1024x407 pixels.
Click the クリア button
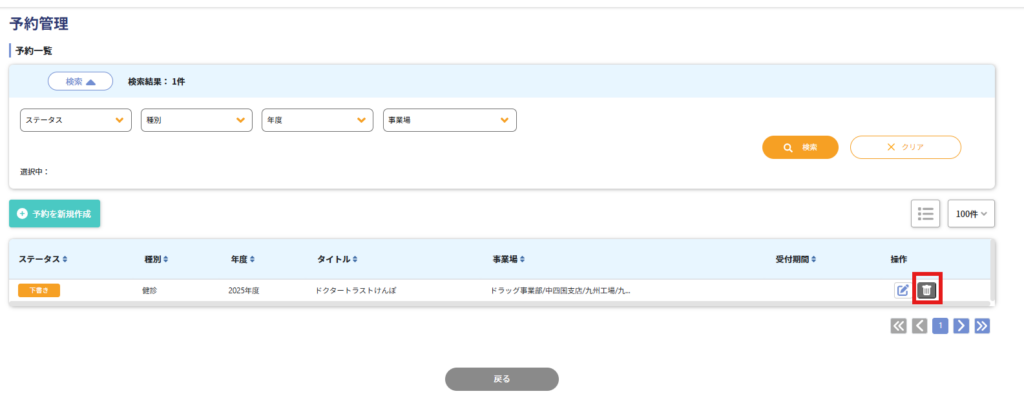click(905, 147)
